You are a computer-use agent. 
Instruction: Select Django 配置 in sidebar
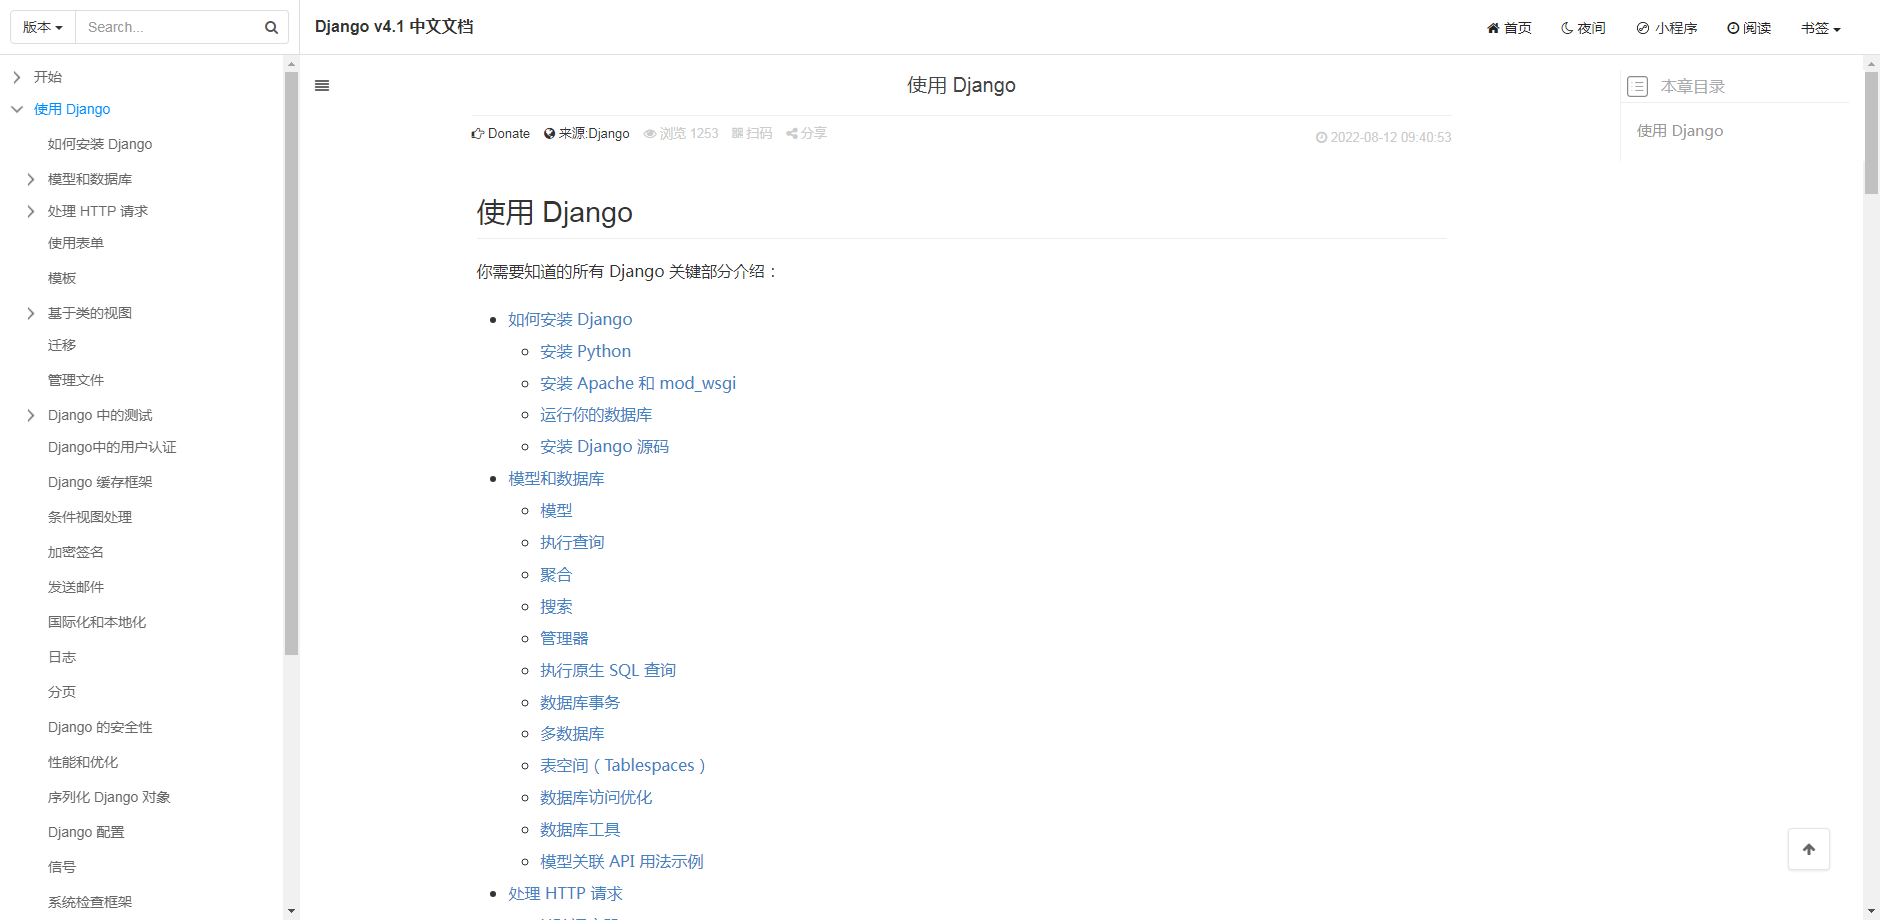86,832
